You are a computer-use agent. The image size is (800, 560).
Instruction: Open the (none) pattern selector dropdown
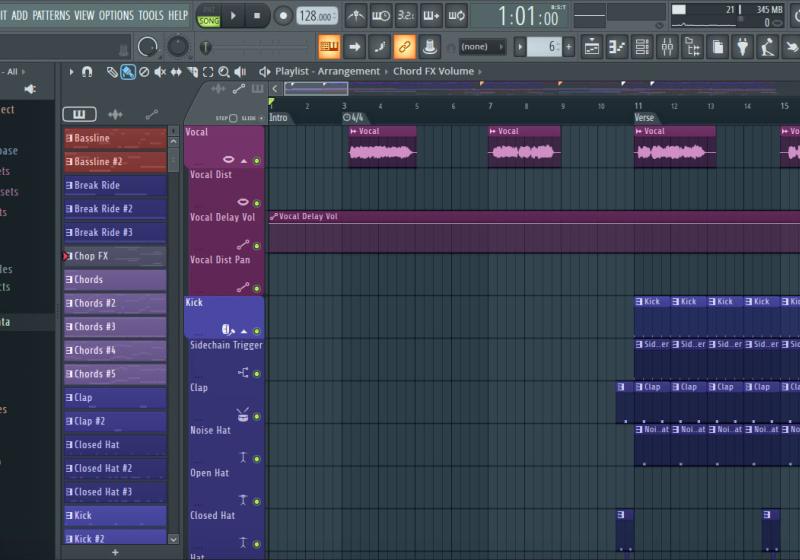[x=477, y=46]
